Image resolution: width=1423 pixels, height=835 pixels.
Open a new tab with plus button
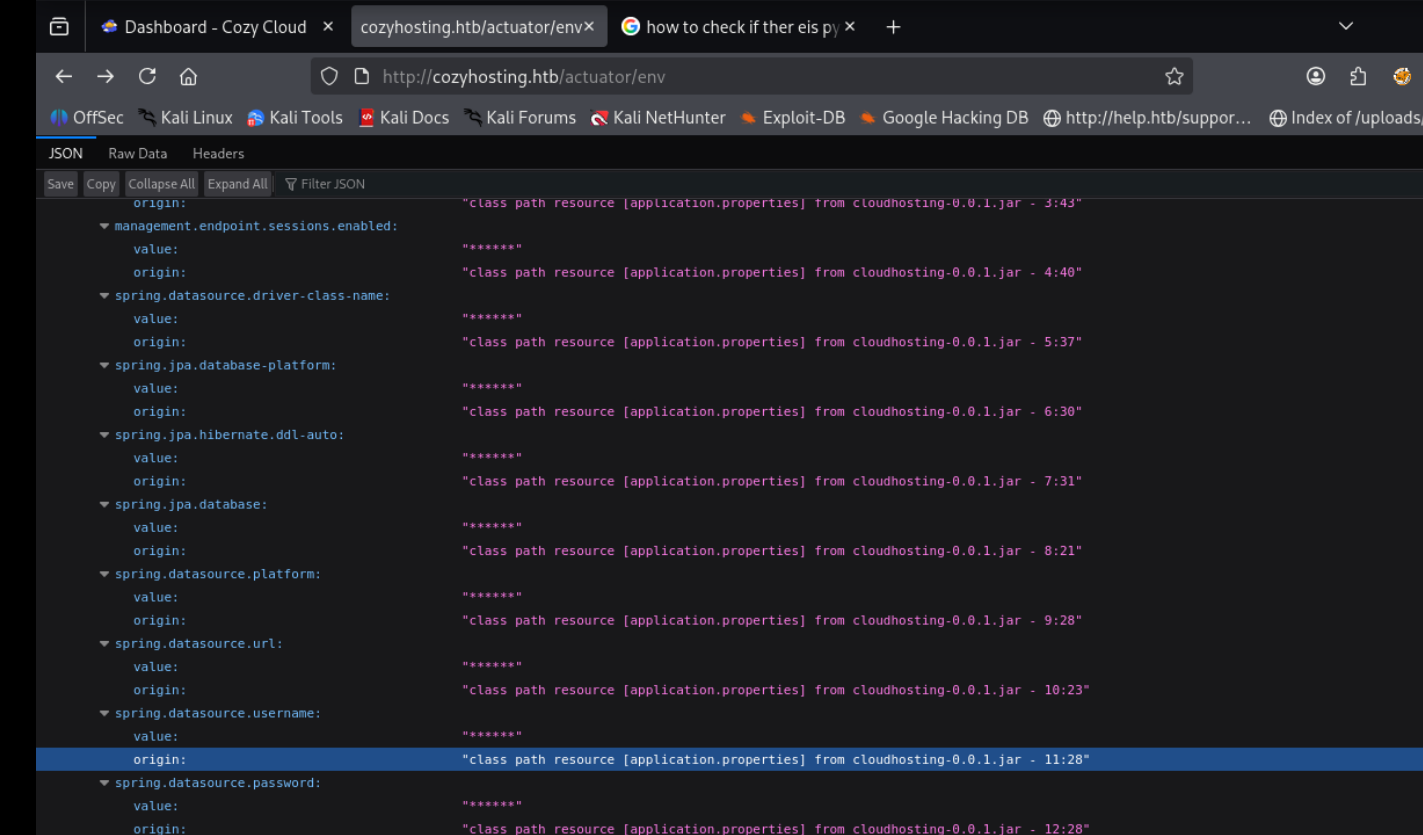click(x=893, y=27)
